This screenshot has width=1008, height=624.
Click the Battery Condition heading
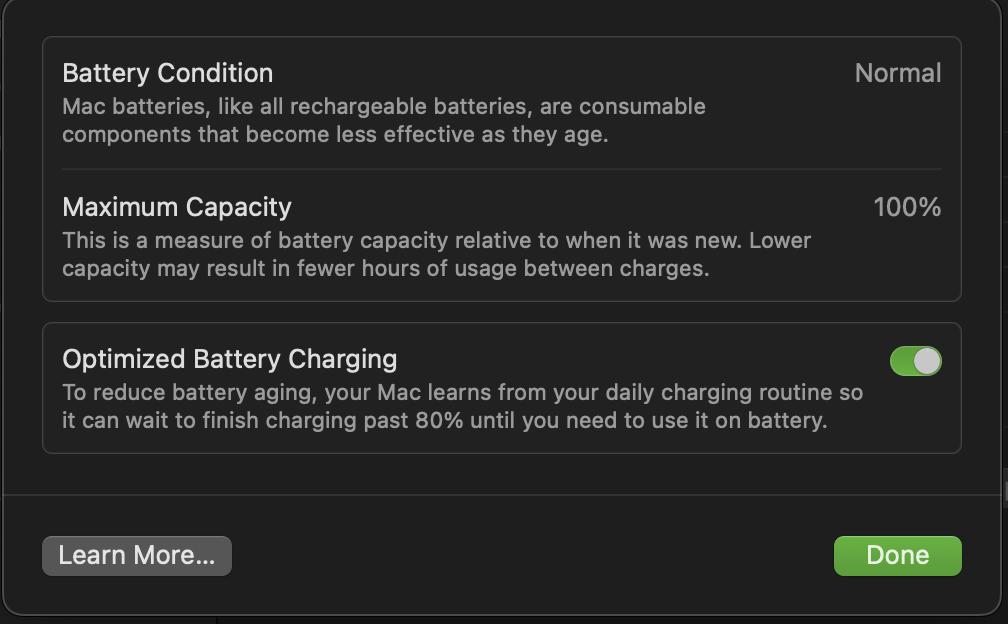pyautogui.click(x=167, y=73)
